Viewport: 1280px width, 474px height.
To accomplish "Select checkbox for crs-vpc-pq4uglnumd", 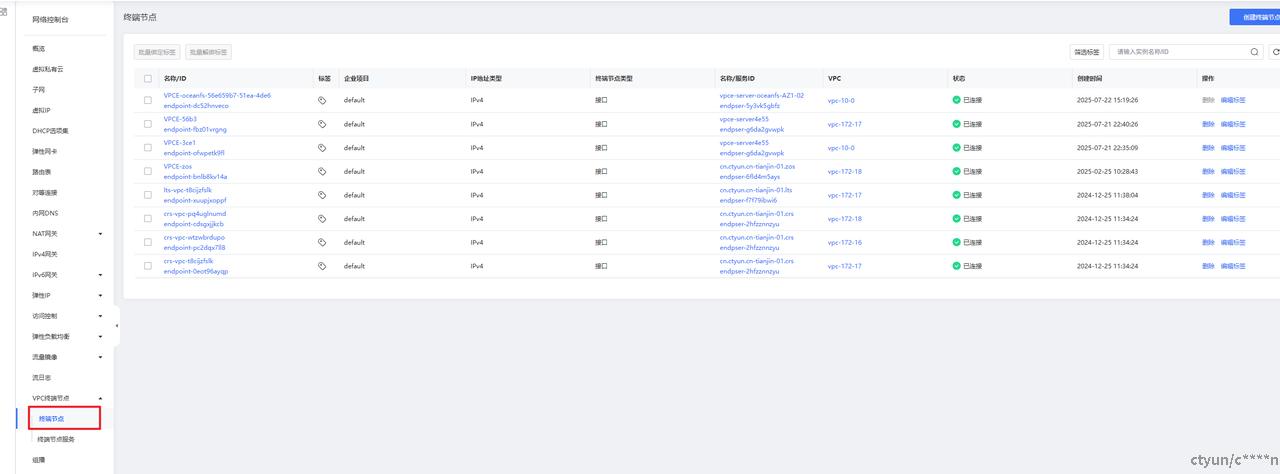I will point(148,219).
